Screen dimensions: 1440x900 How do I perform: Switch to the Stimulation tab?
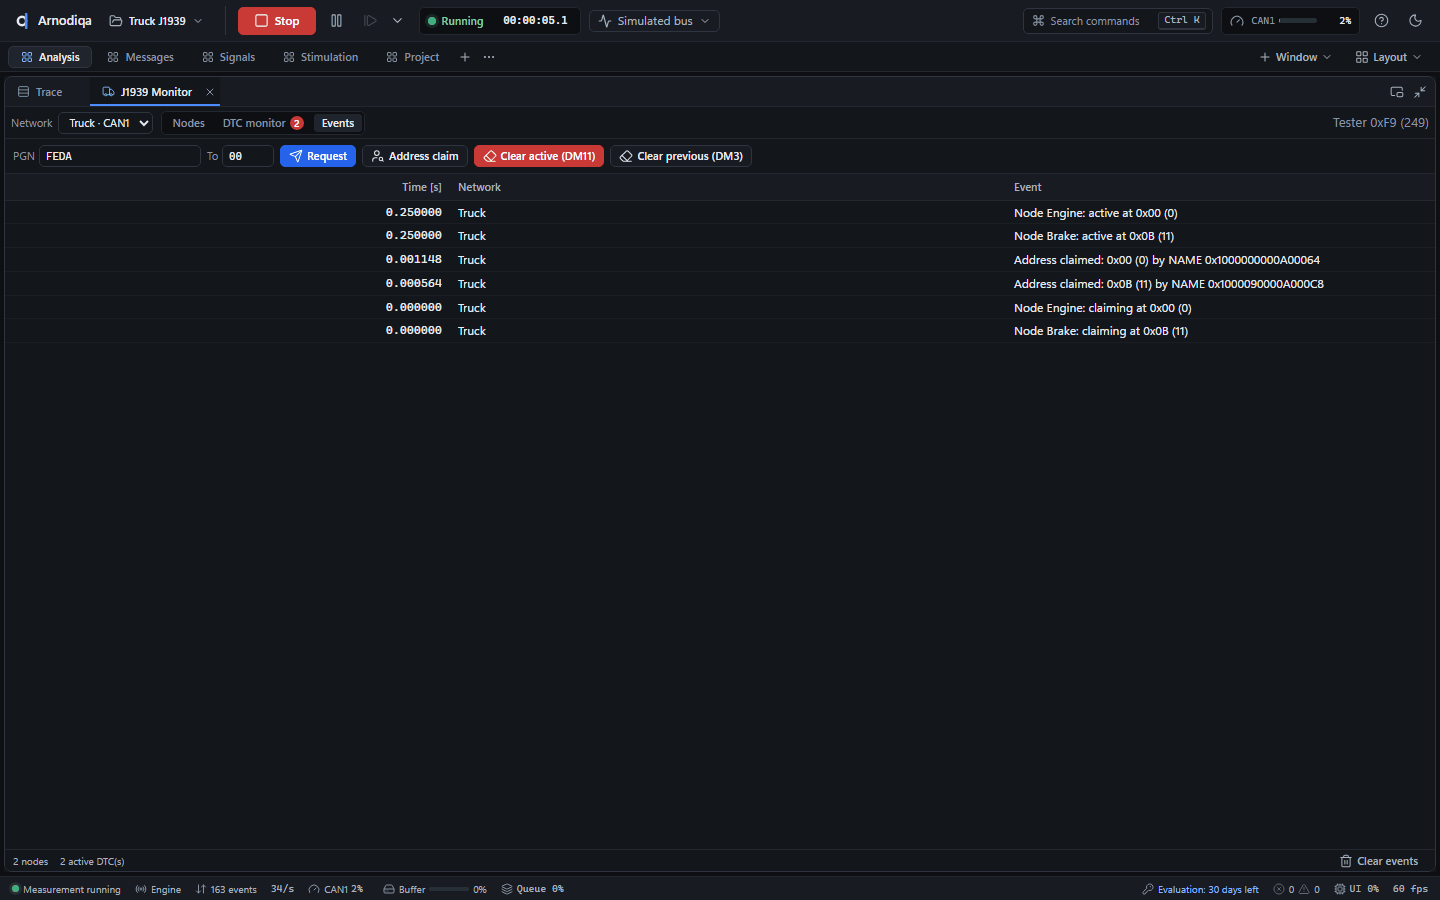pos(320,57)
